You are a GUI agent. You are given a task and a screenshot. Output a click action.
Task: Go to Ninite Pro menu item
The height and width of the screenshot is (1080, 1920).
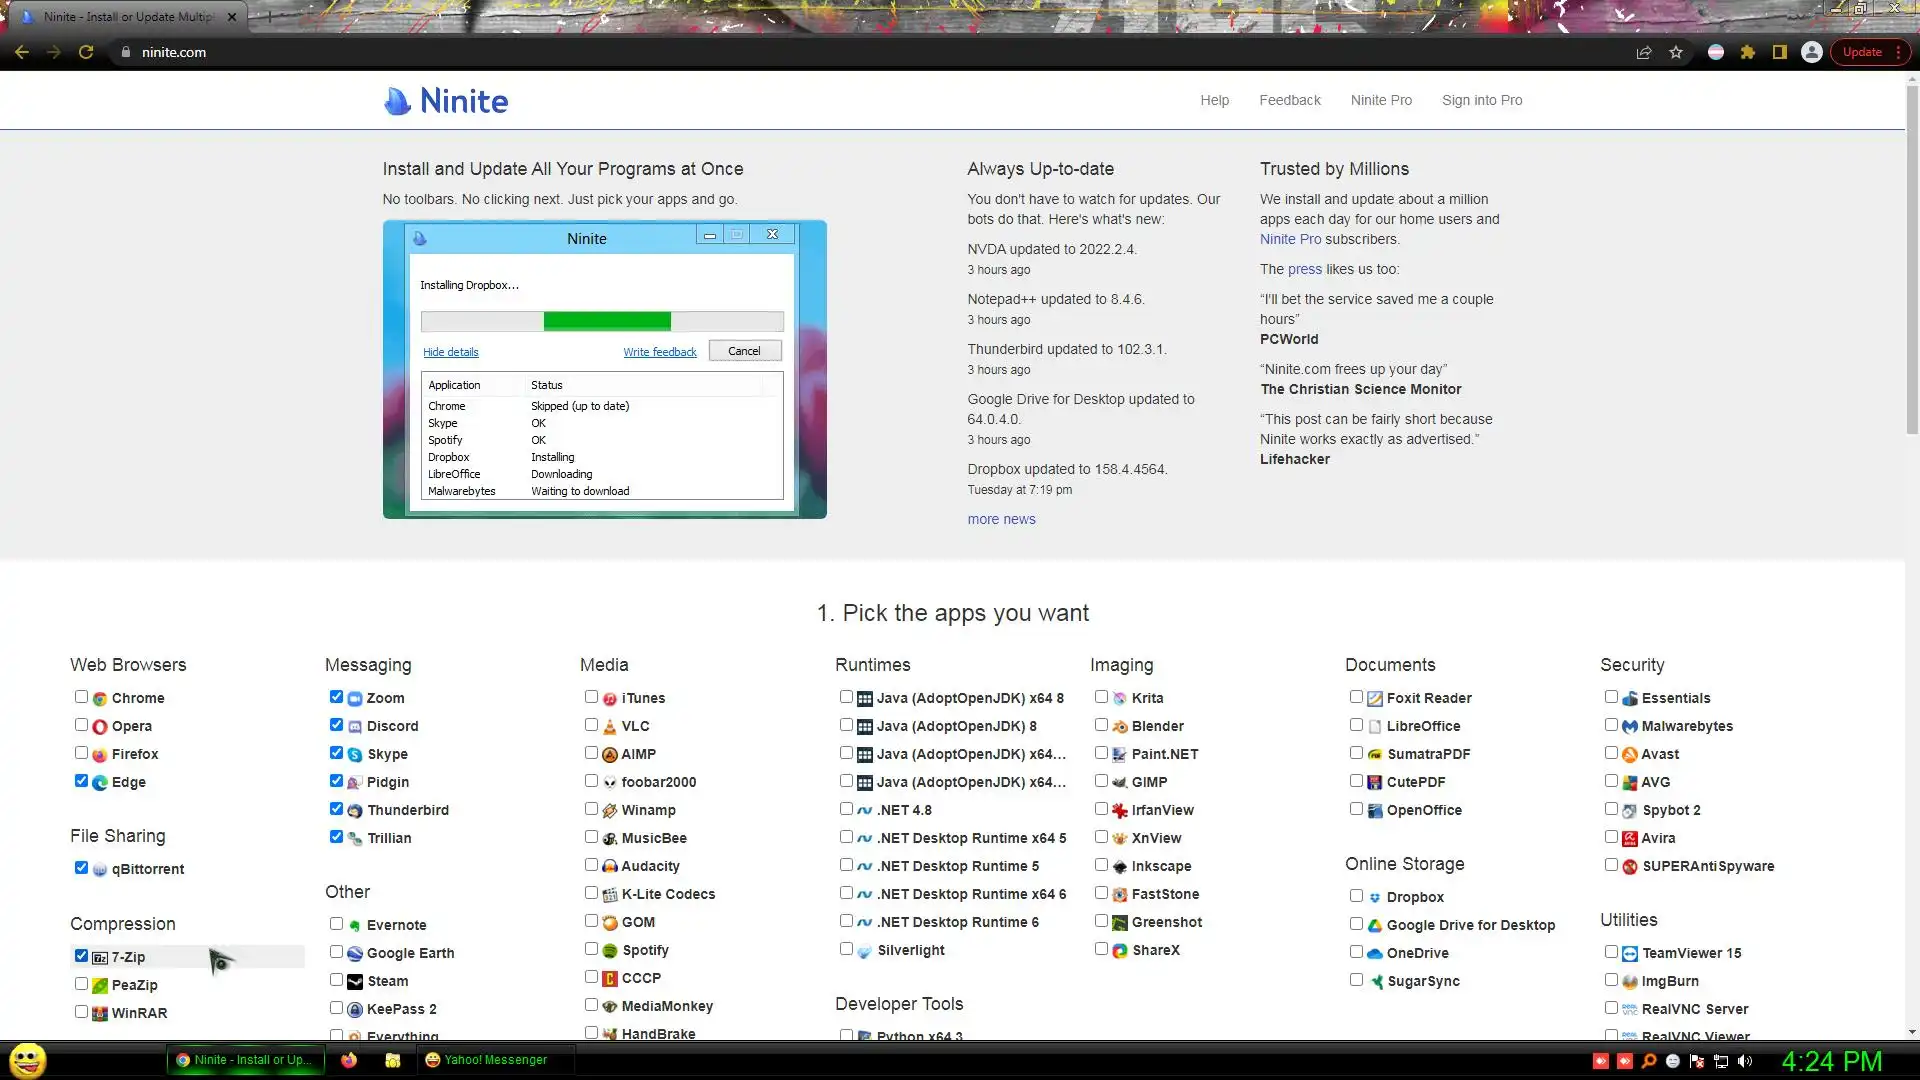click(x=1380, y=100)
